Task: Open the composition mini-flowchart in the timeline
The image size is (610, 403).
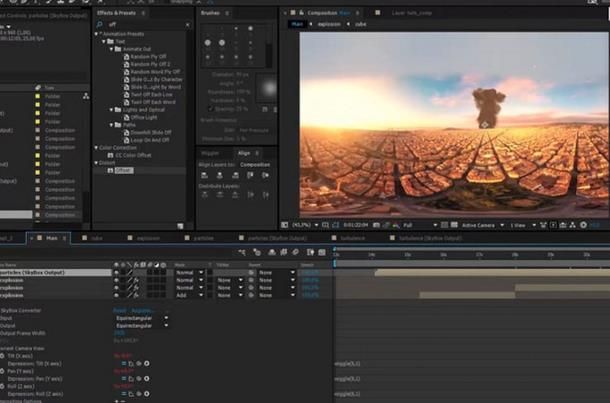Action: tap(242, 252)
